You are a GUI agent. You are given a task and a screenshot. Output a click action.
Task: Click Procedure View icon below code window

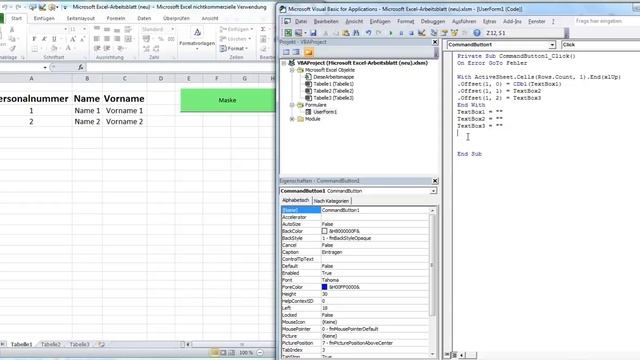click(x=448, y=355)
